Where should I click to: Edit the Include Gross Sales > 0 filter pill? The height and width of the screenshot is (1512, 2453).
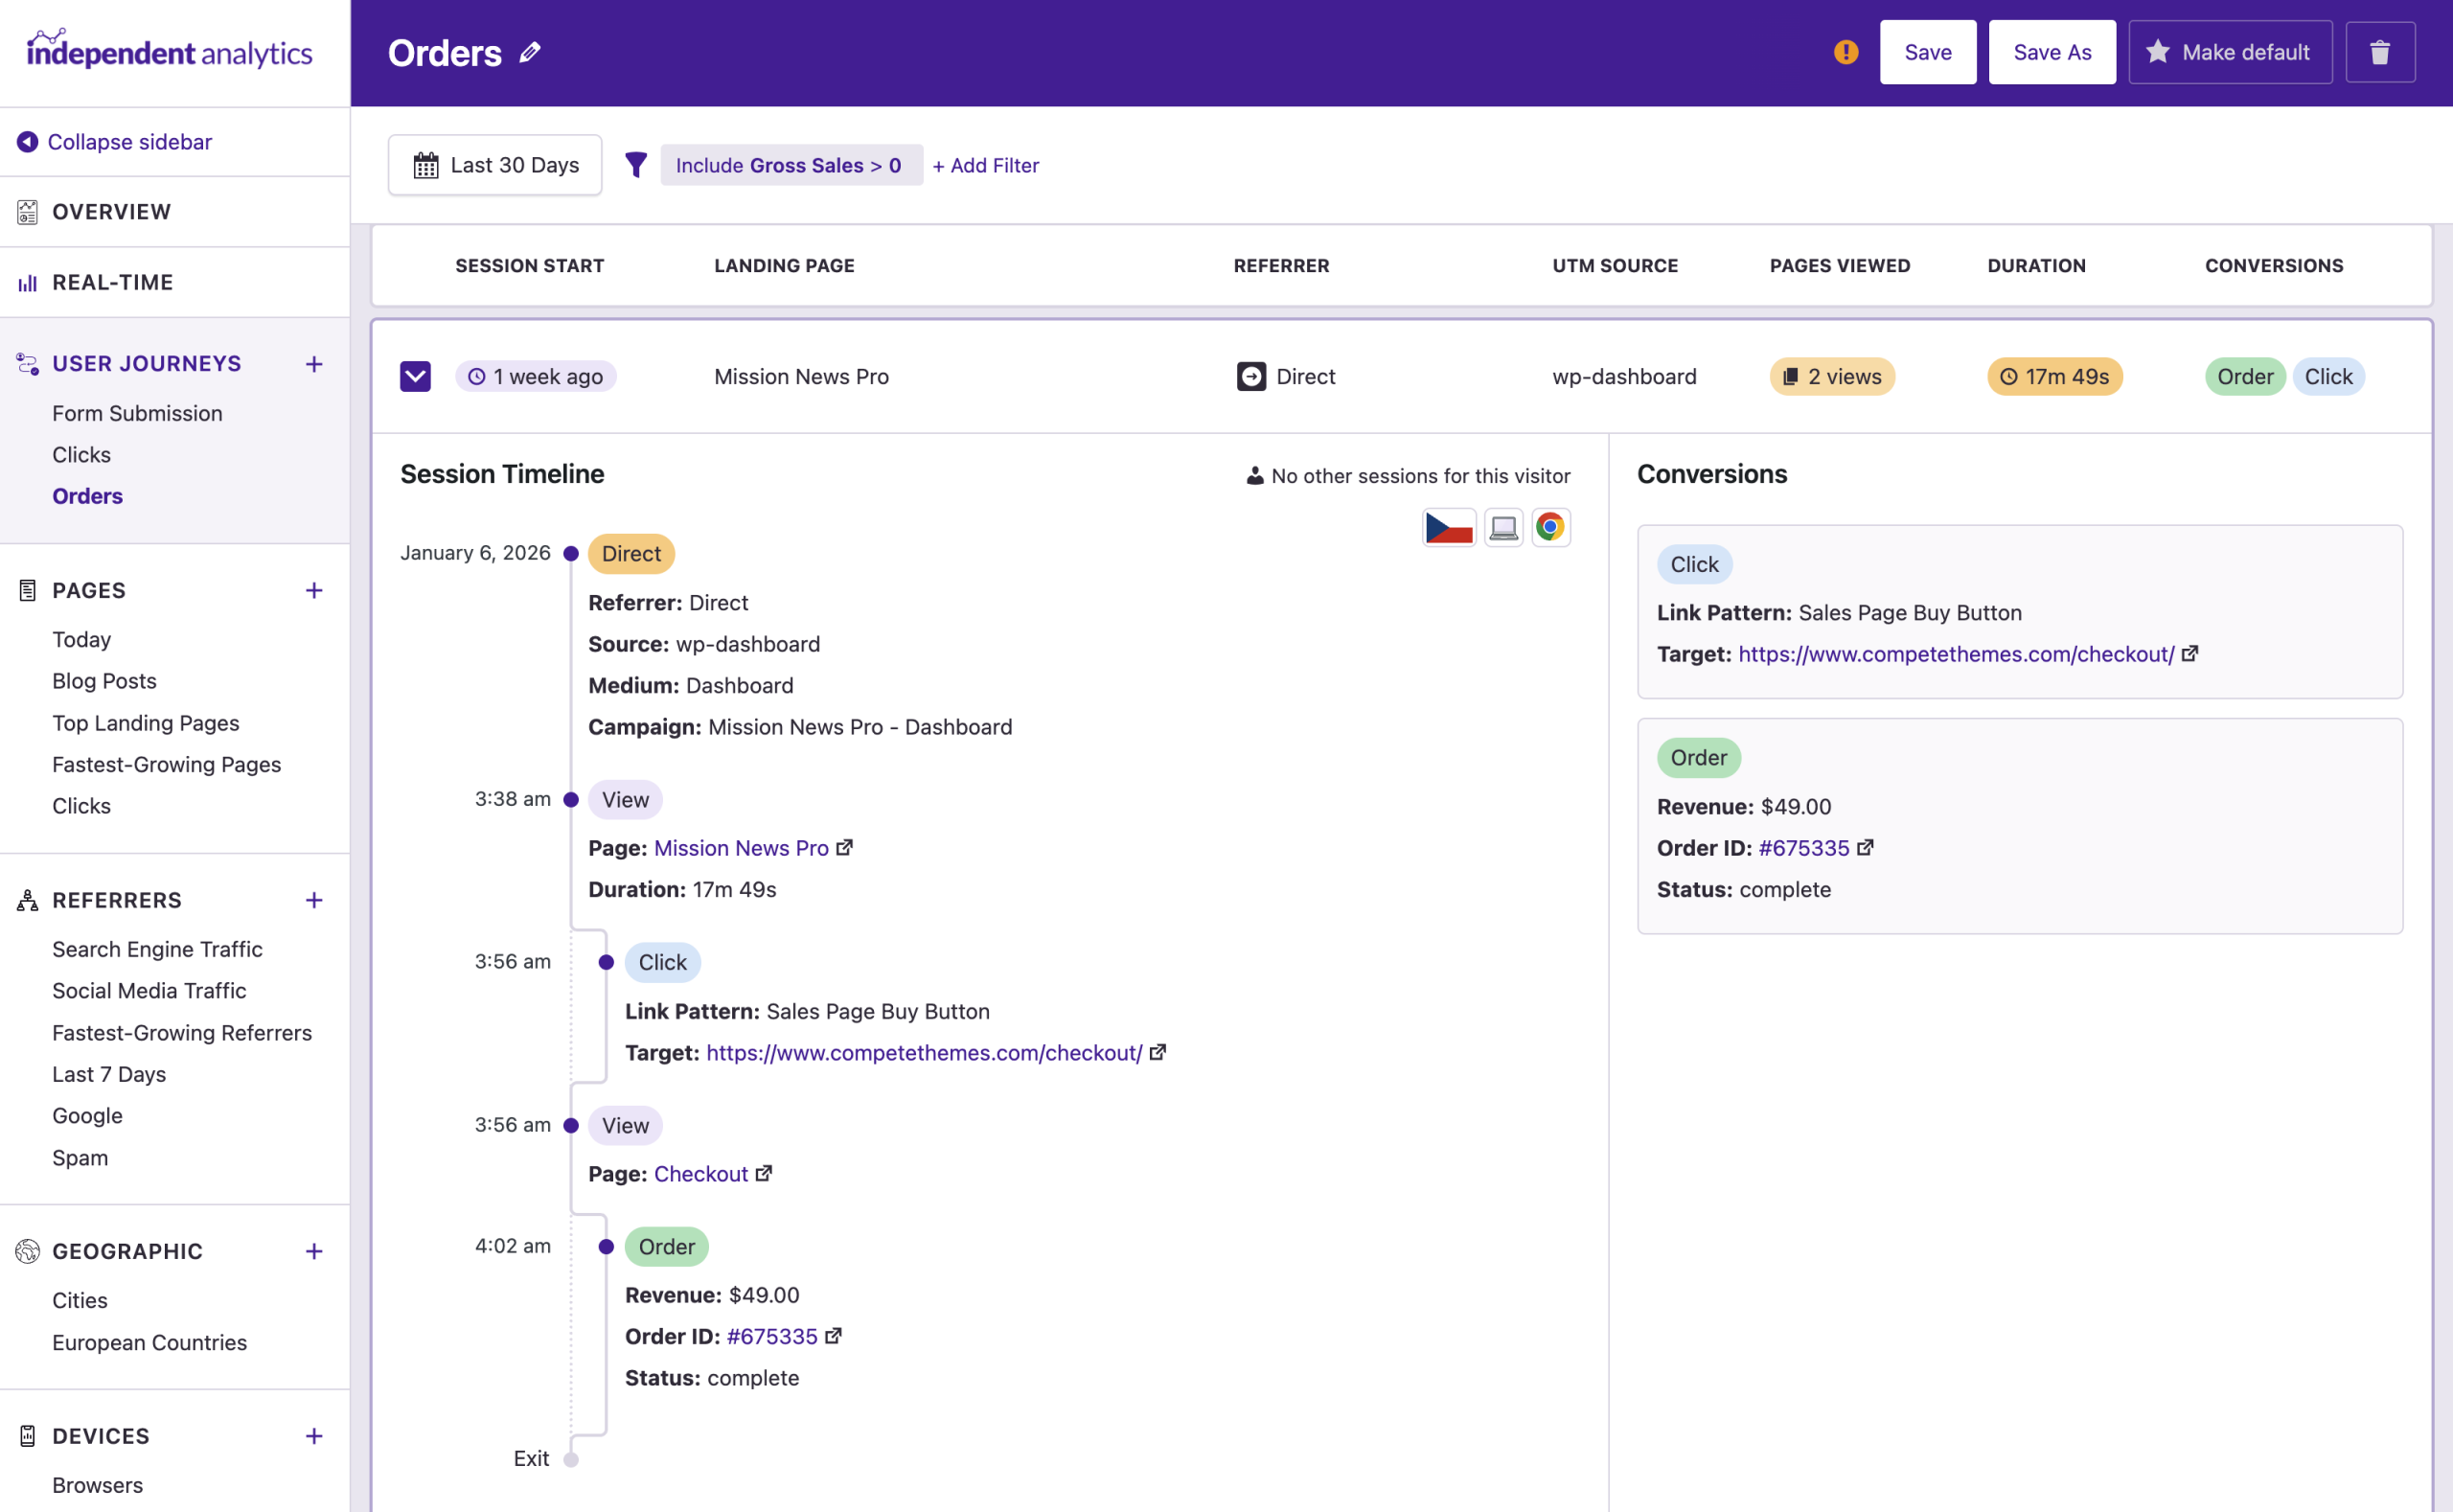(x=790, y=165)
